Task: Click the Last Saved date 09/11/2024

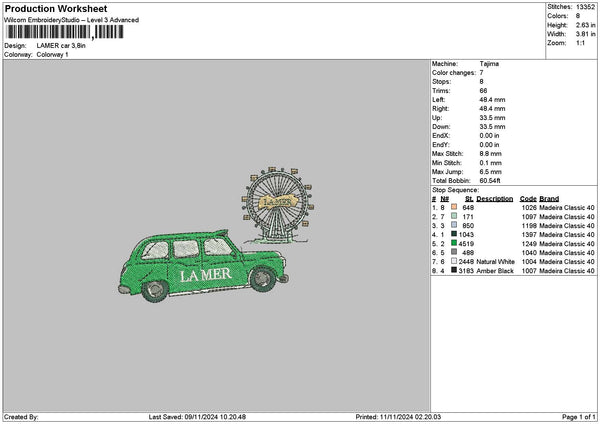Action: click(202, 417)
